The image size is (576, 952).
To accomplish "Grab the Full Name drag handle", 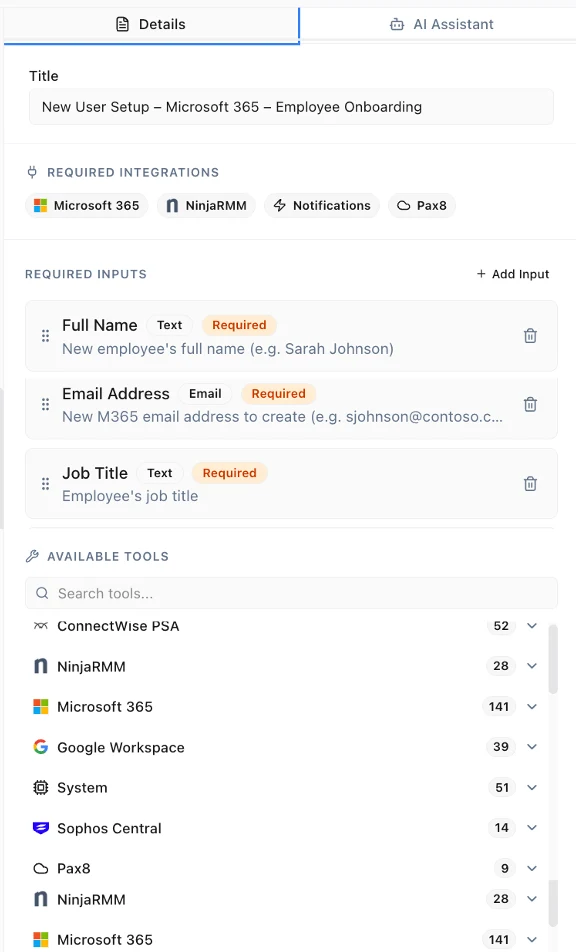I will tap(46, 336).
